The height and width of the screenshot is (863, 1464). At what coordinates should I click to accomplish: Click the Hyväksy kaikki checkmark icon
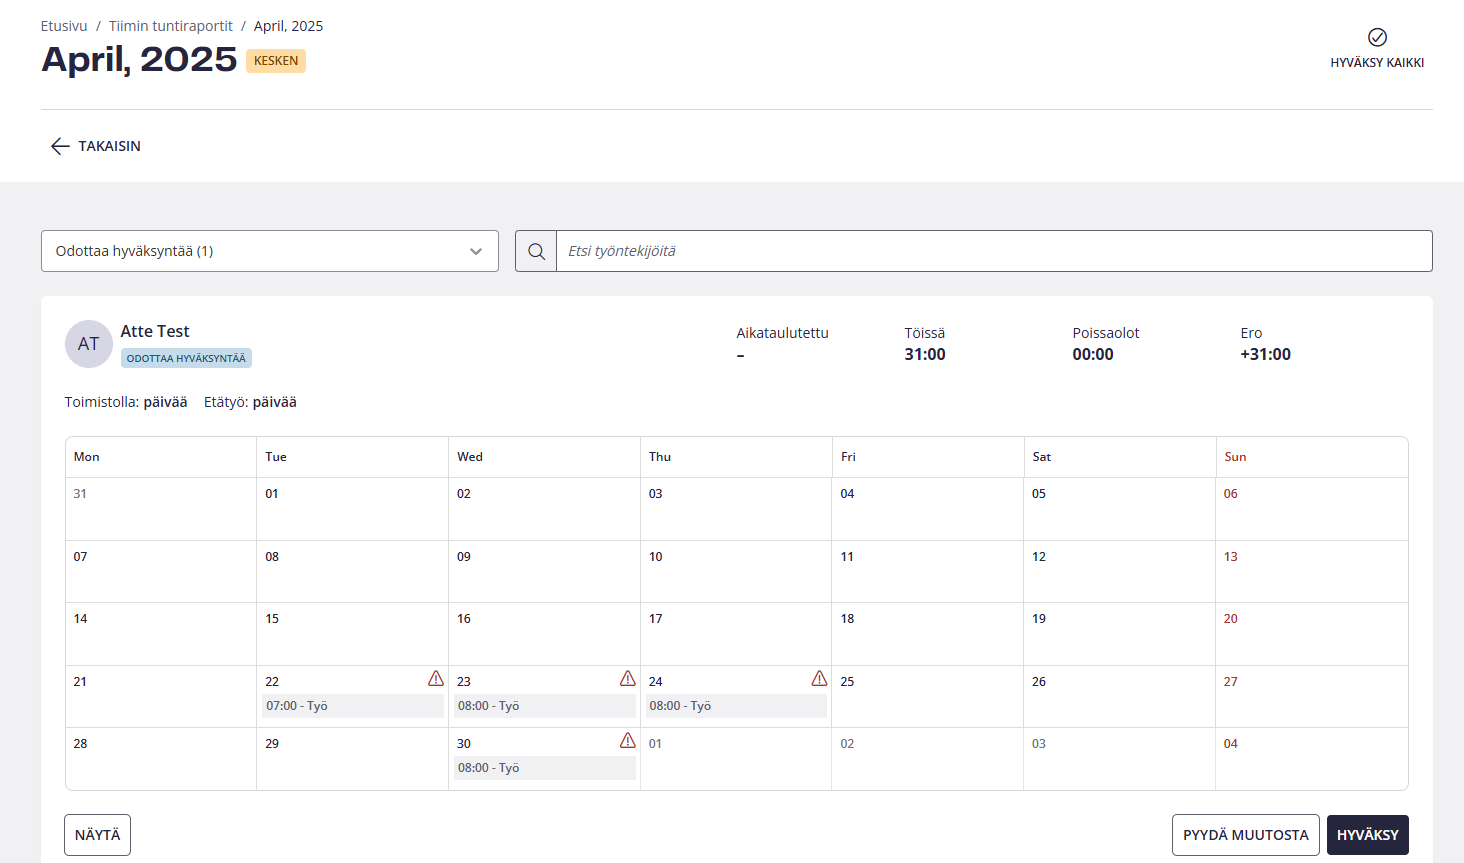1377,37
